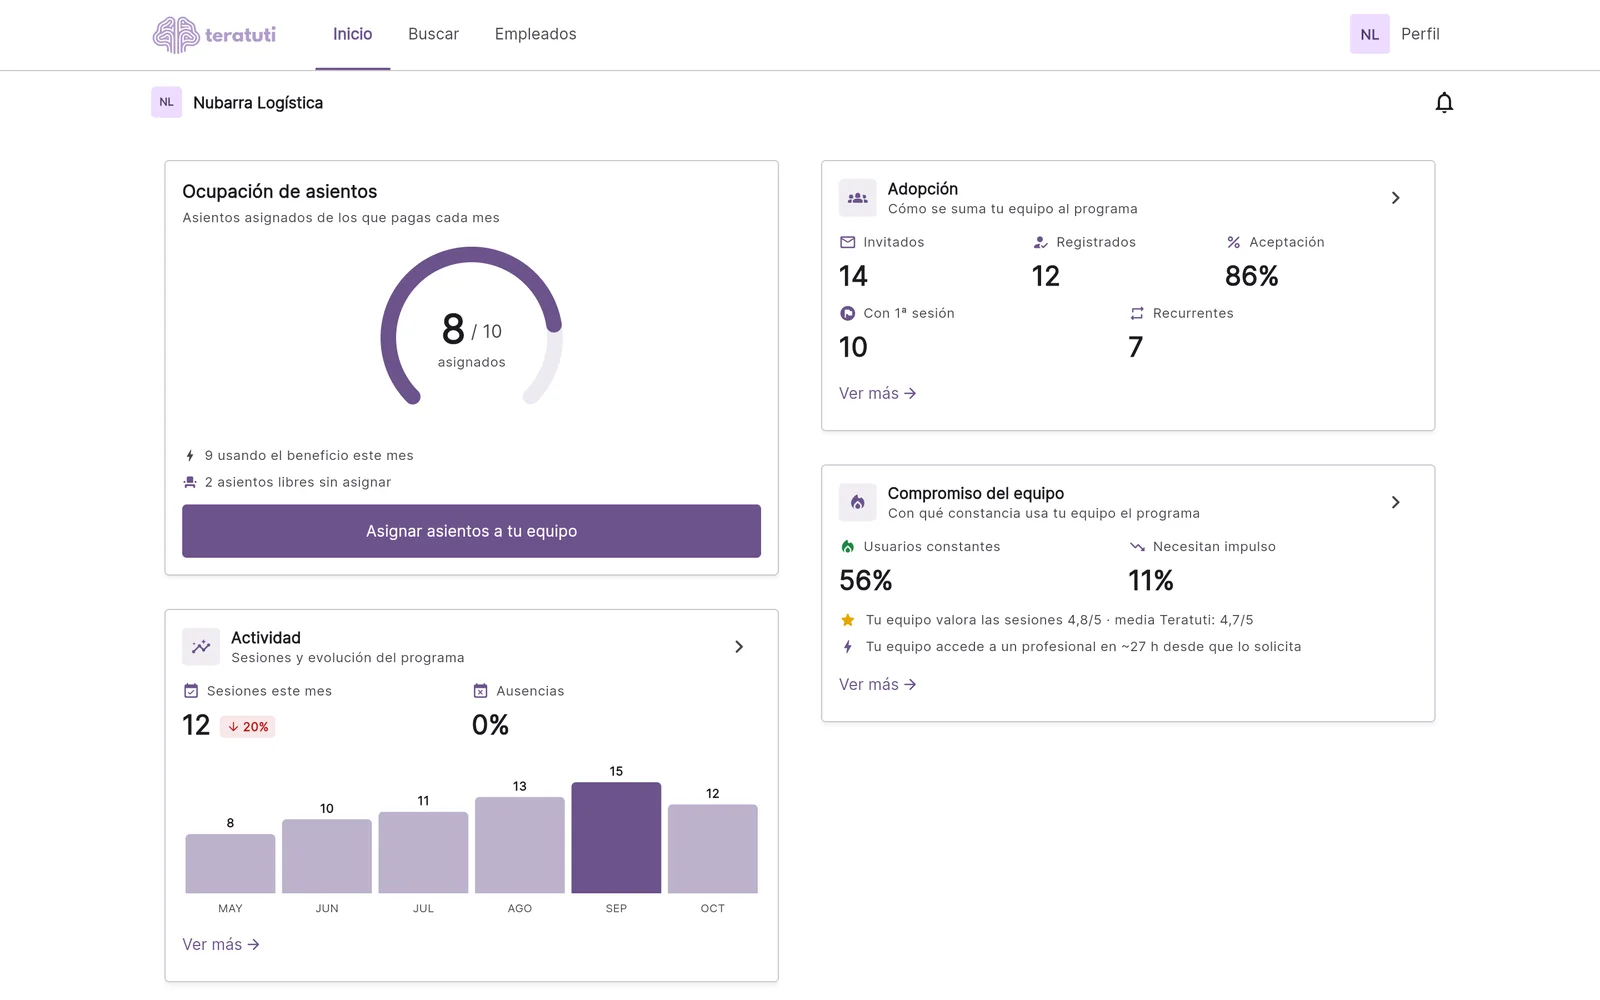The width and height of the screenshot is (1600, 1000).
Task: Expand the Actividad card chevron
Action: coord(739,647)
